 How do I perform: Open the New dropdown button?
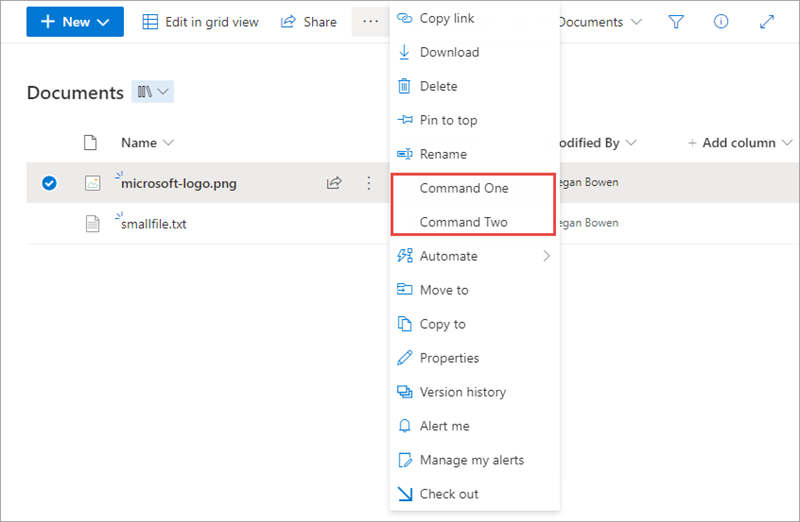pos(75,22)
